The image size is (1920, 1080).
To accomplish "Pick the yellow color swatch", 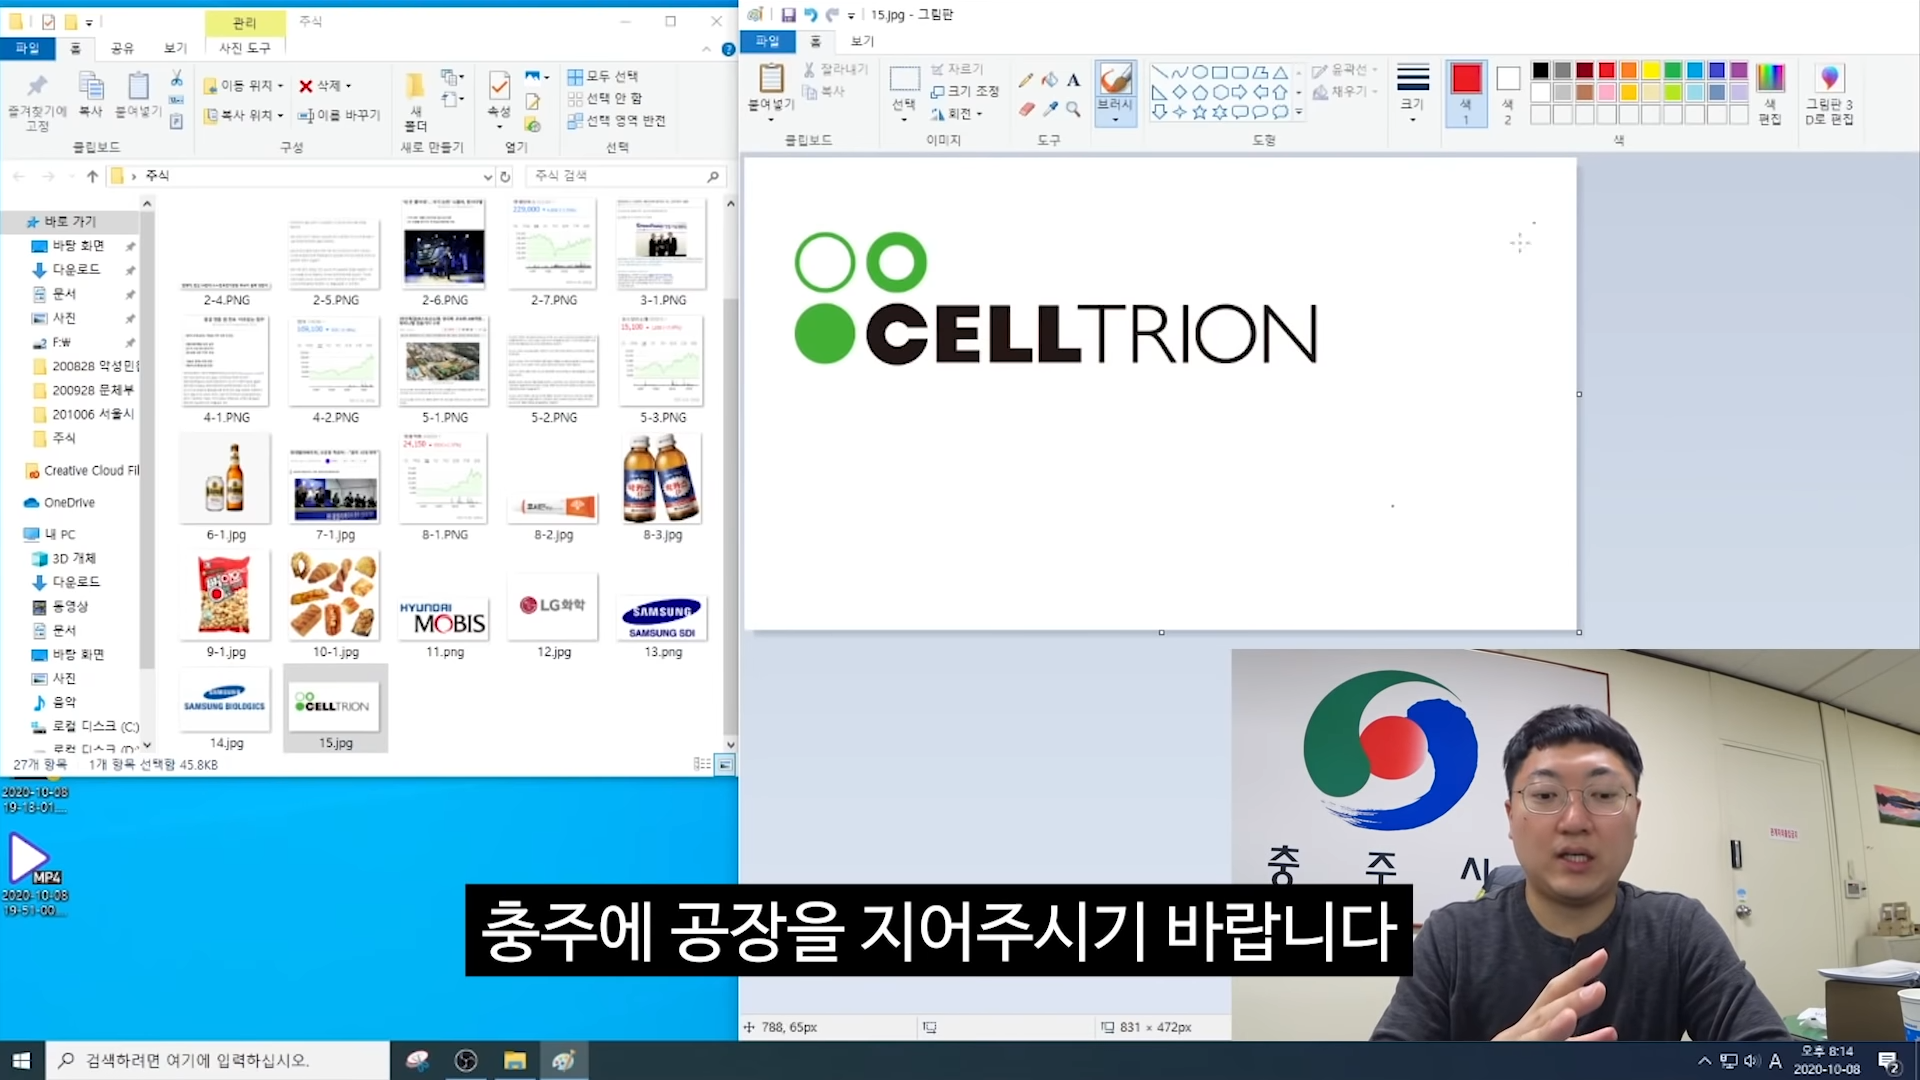I will point(1651,70).
